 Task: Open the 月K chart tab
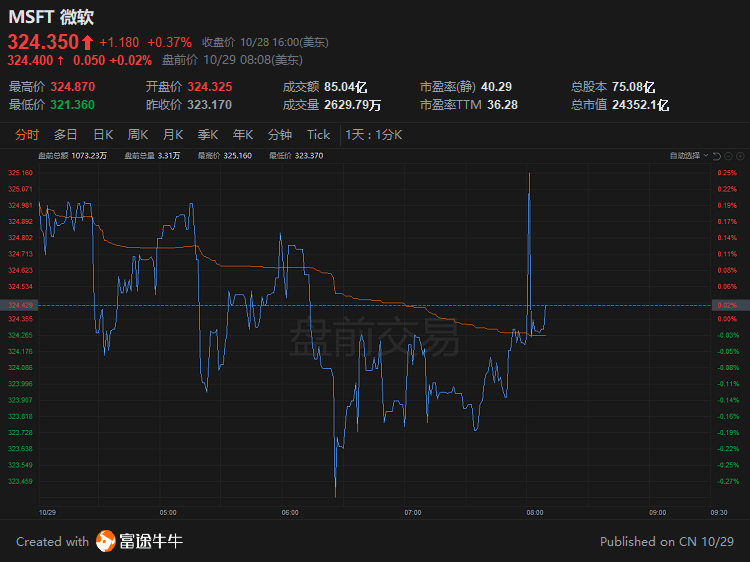click(173, 135)
